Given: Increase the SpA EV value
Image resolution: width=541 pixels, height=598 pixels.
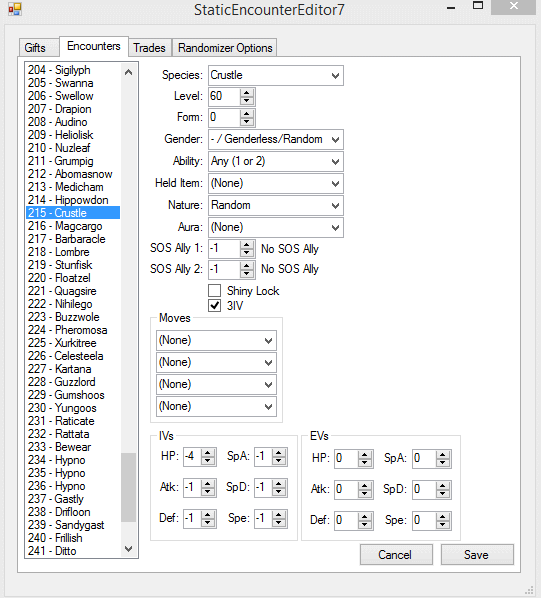Looking at the screenshot, I should 443,455.
